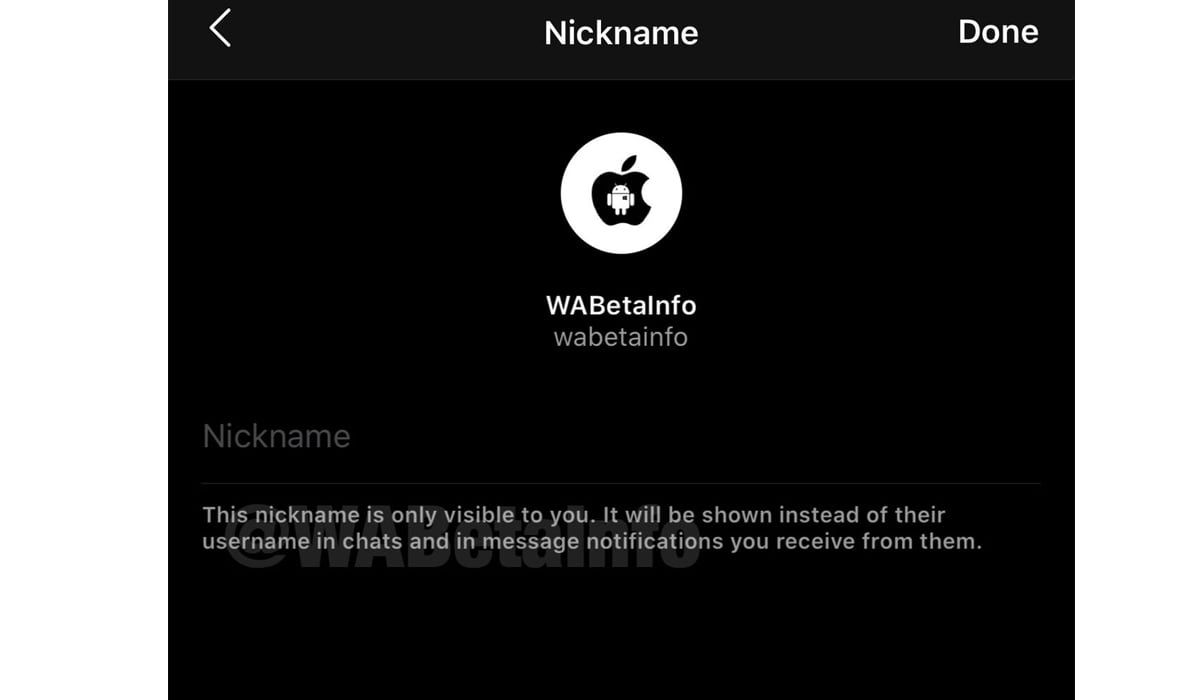Click the wabetainfo username text
This screenshot has width=1200, height=700.
tap(621, 337)
